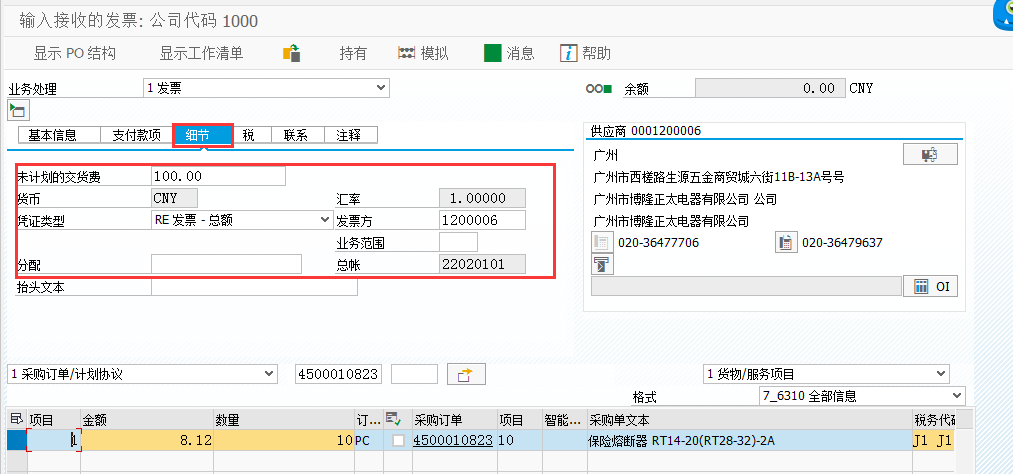Click the item number cell in row 1
The width and height of the screenshot is (1013, 474).
(x=54, y=440)
